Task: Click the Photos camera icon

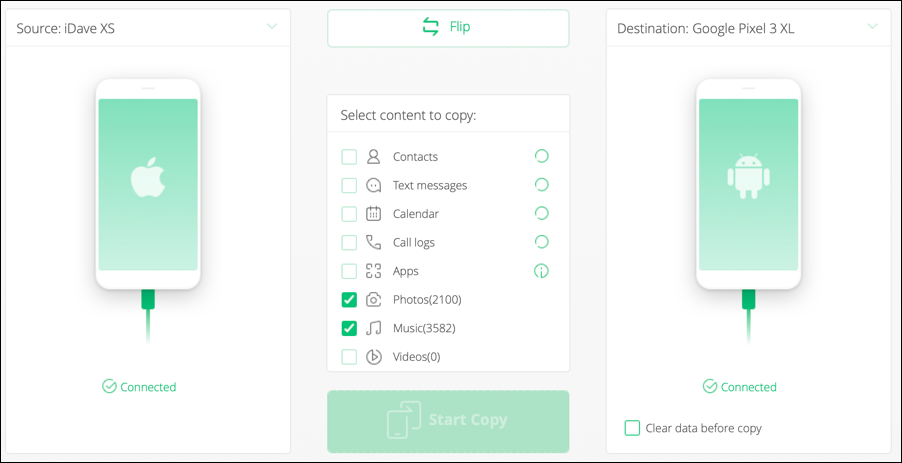Action: click(373, 300)
